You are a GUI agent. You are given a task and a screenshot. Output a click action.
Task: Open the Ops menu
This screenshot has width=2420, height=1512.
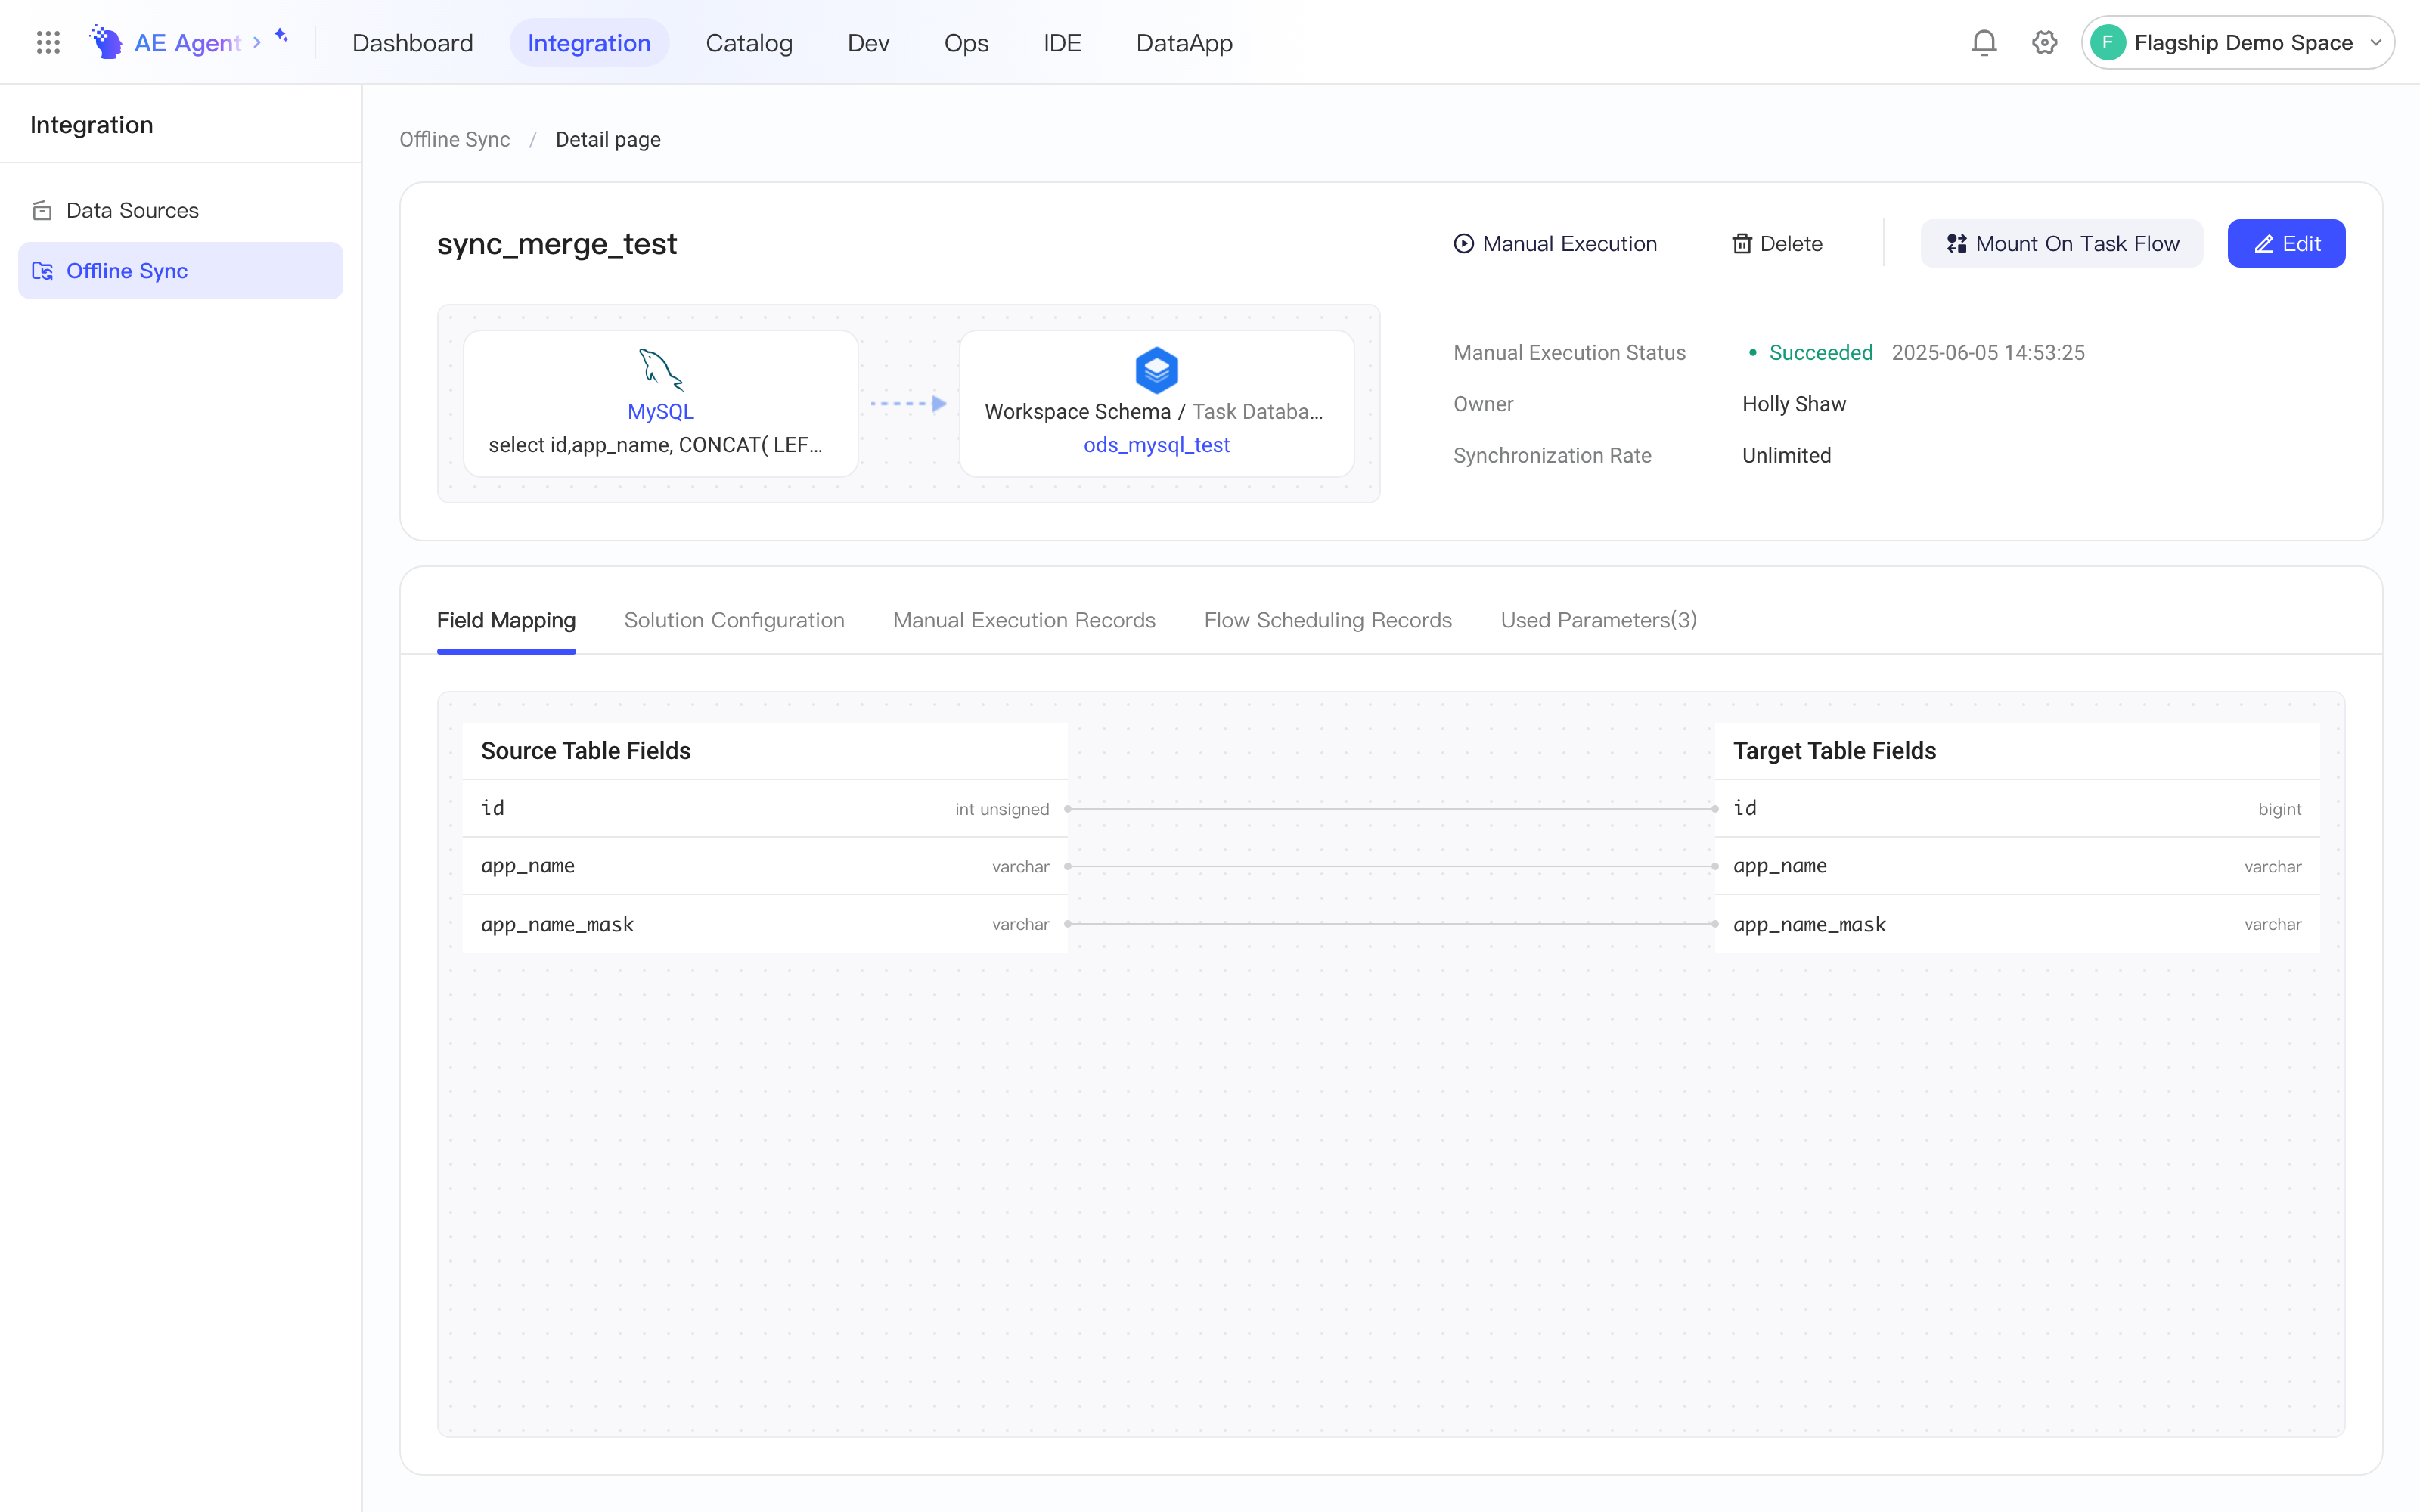966,43
